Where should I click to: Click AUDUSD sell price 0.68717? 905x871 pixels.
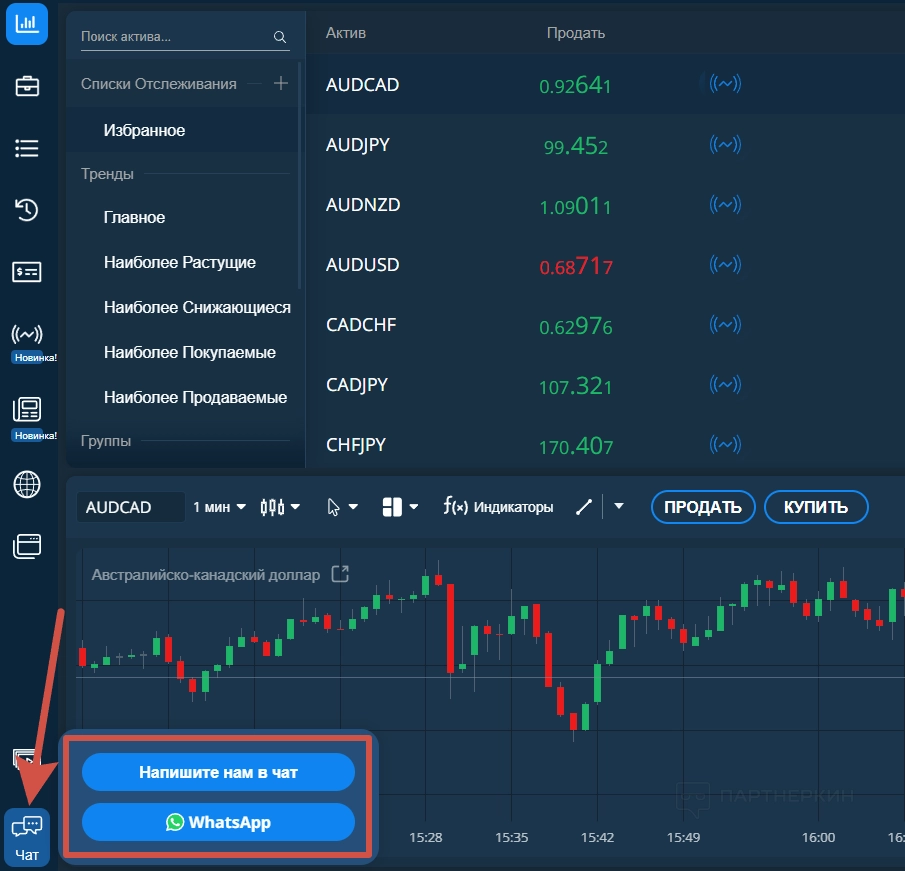coord(575,266)
